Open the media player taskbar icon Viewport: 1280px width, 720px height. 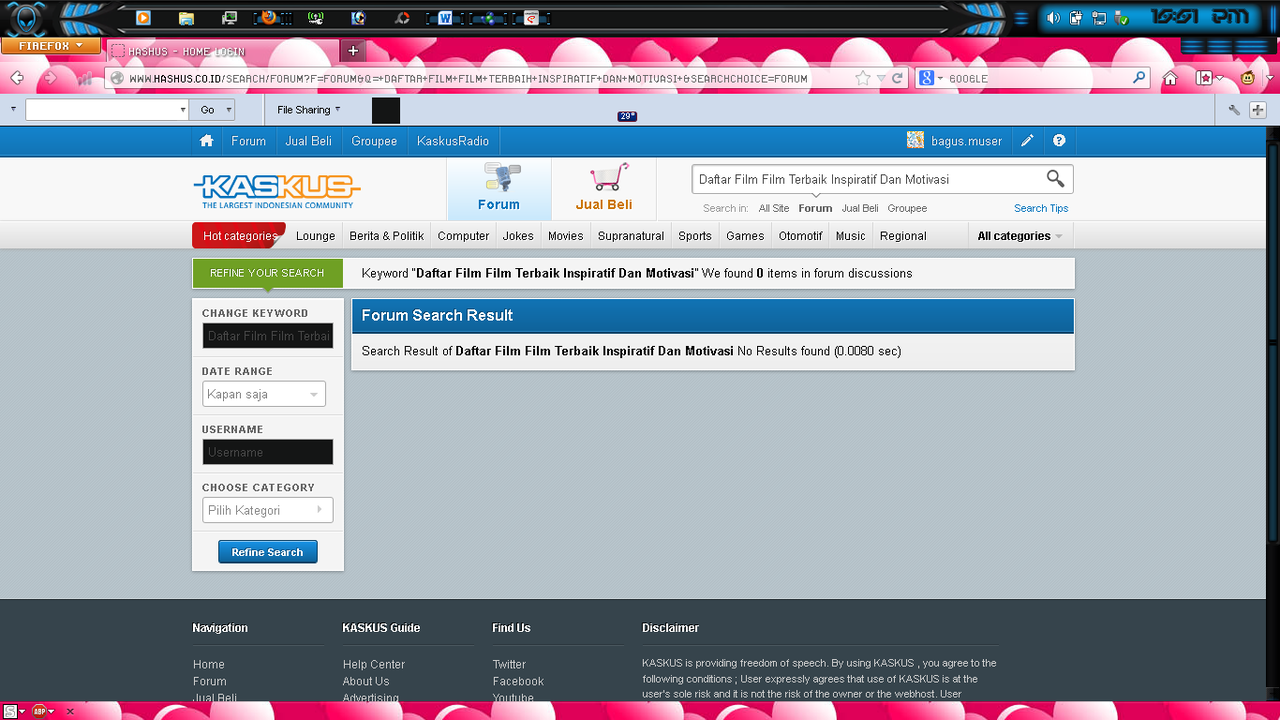click(143, 18)
